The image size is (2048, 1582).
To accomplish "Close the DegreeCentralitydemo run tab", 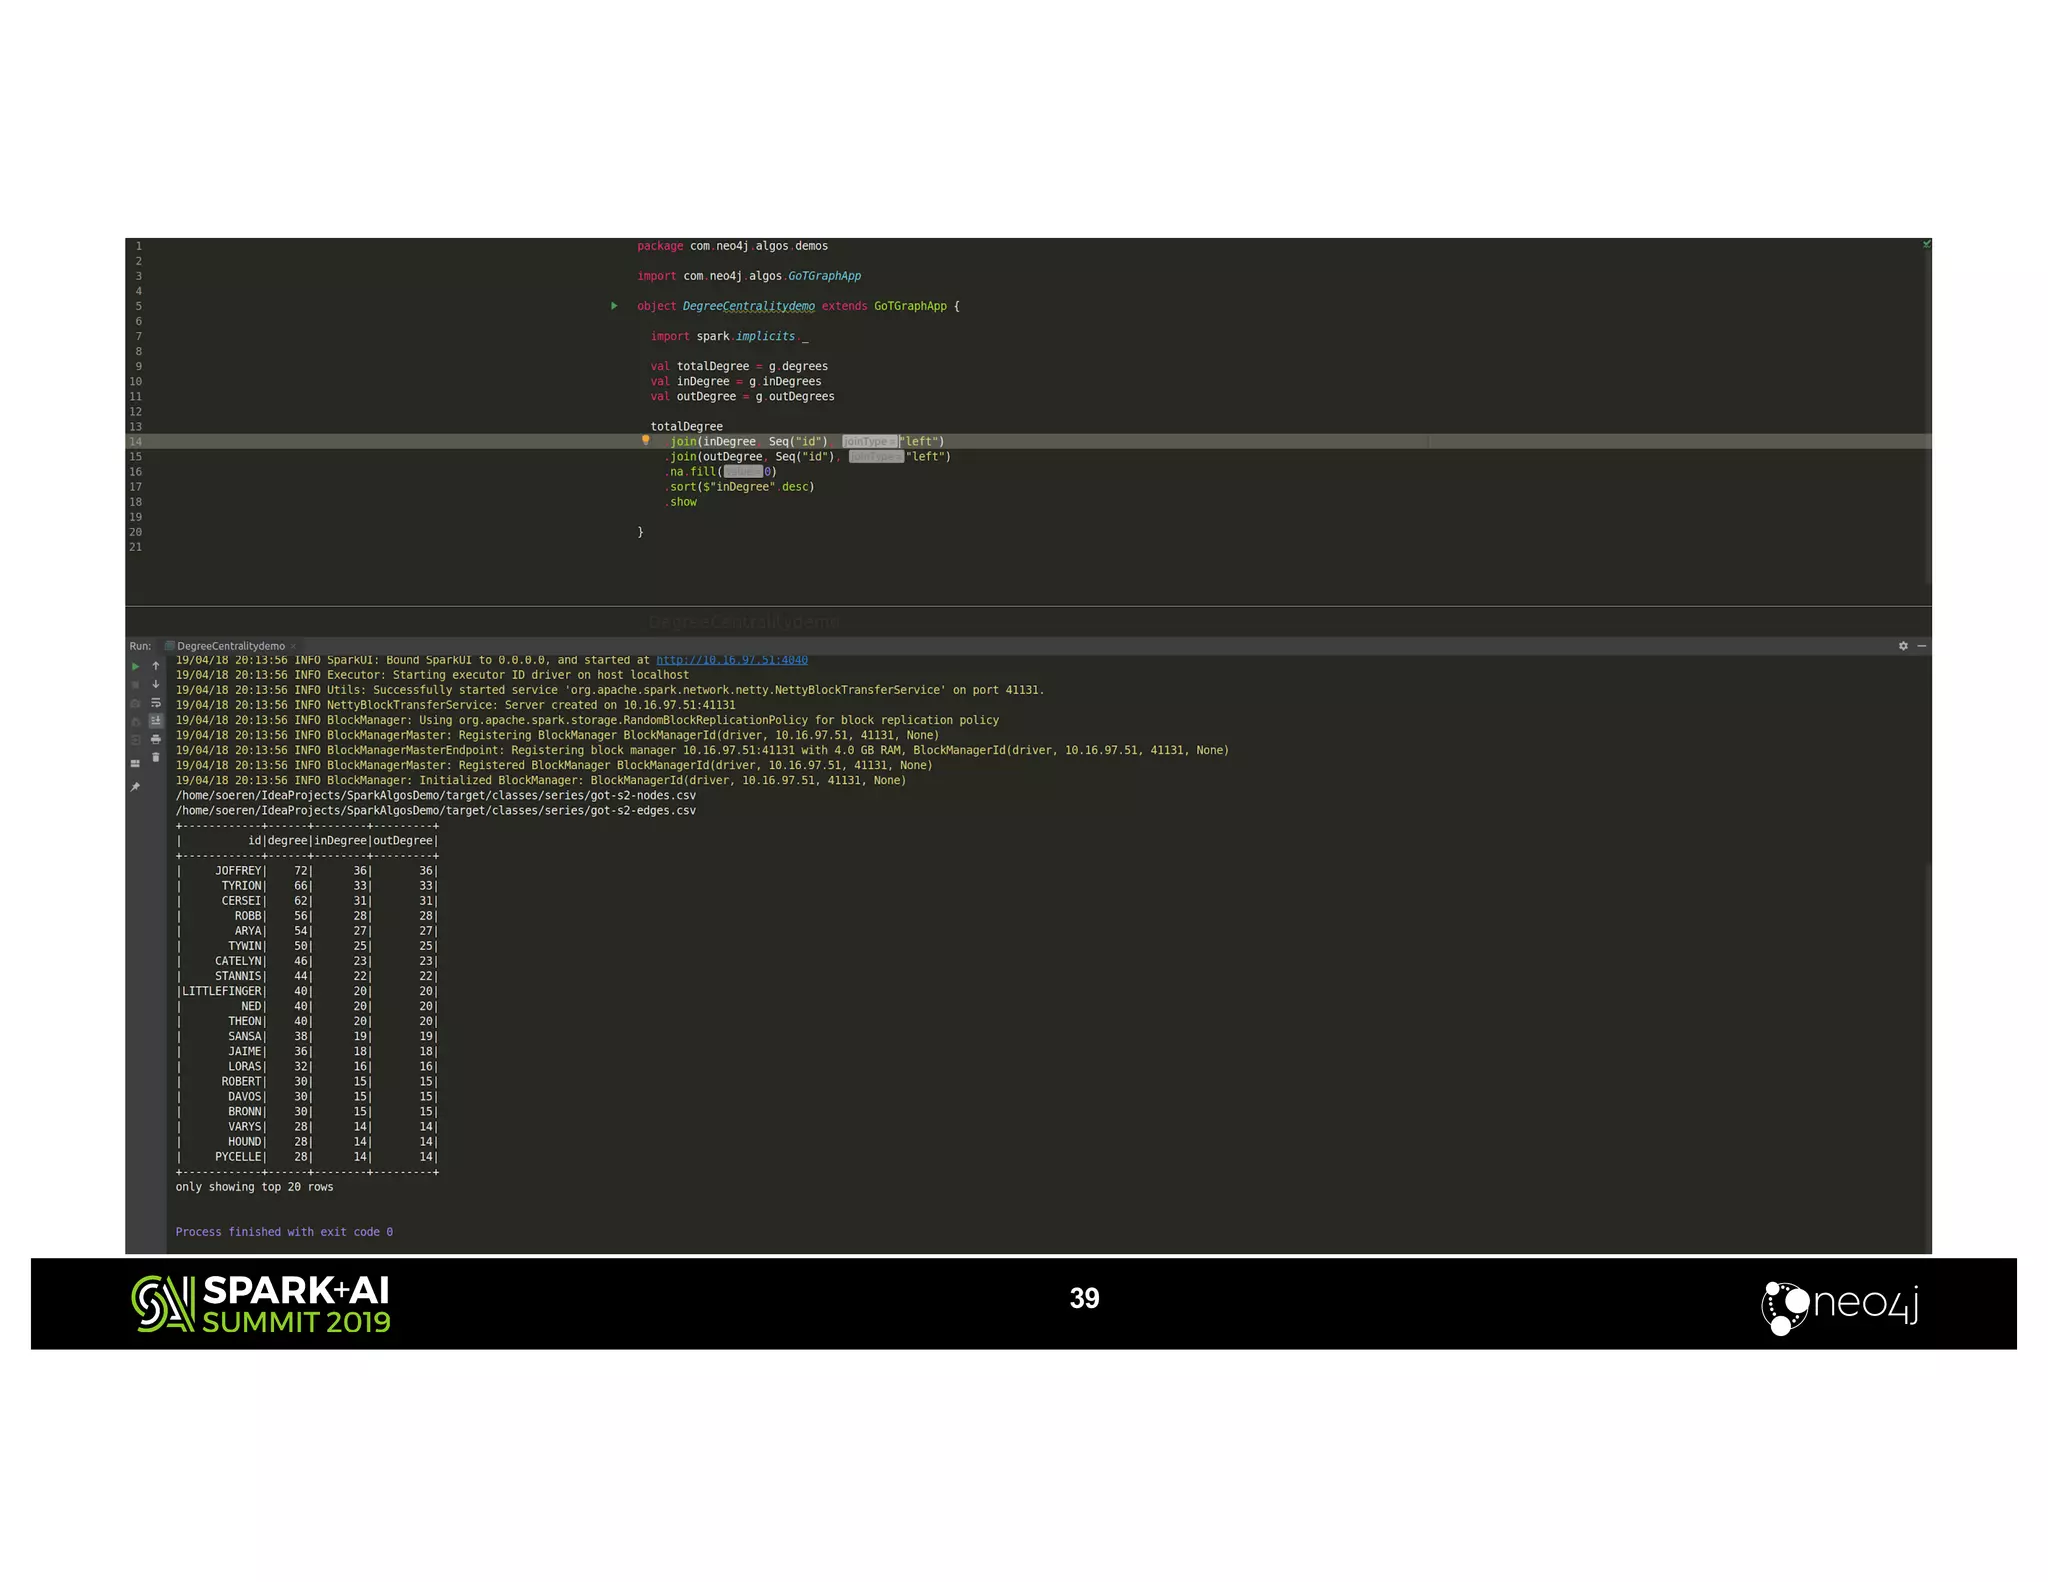I will [293, 646].
